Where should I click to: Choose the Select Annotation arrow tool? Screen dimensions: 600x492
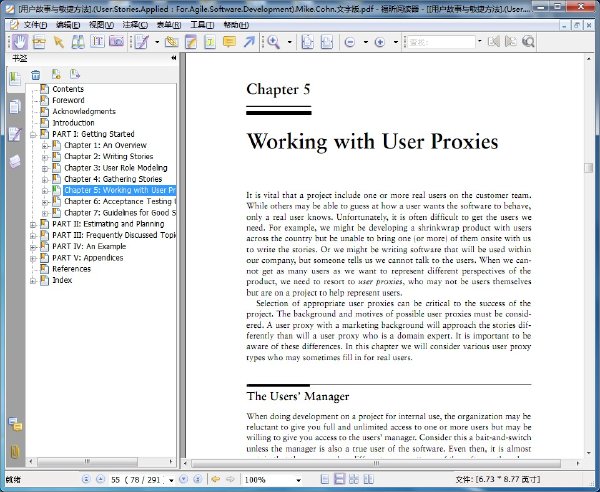click(x=59, y=42)
